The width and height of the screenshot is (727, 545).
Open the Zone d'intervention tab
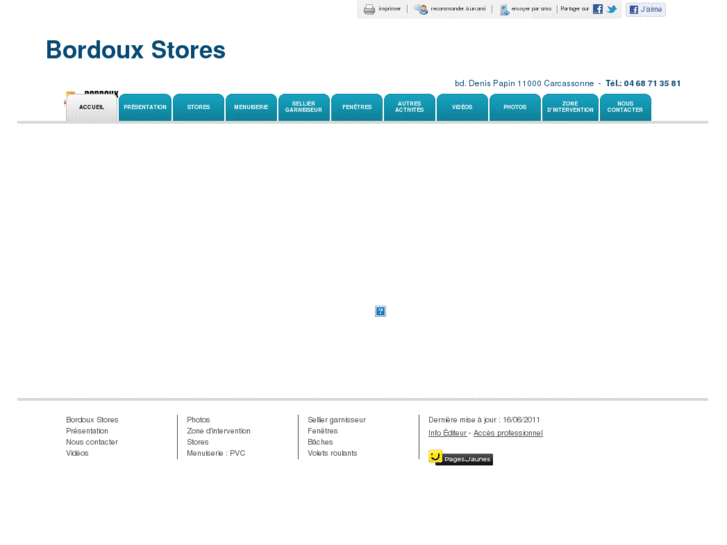[570, 108]
